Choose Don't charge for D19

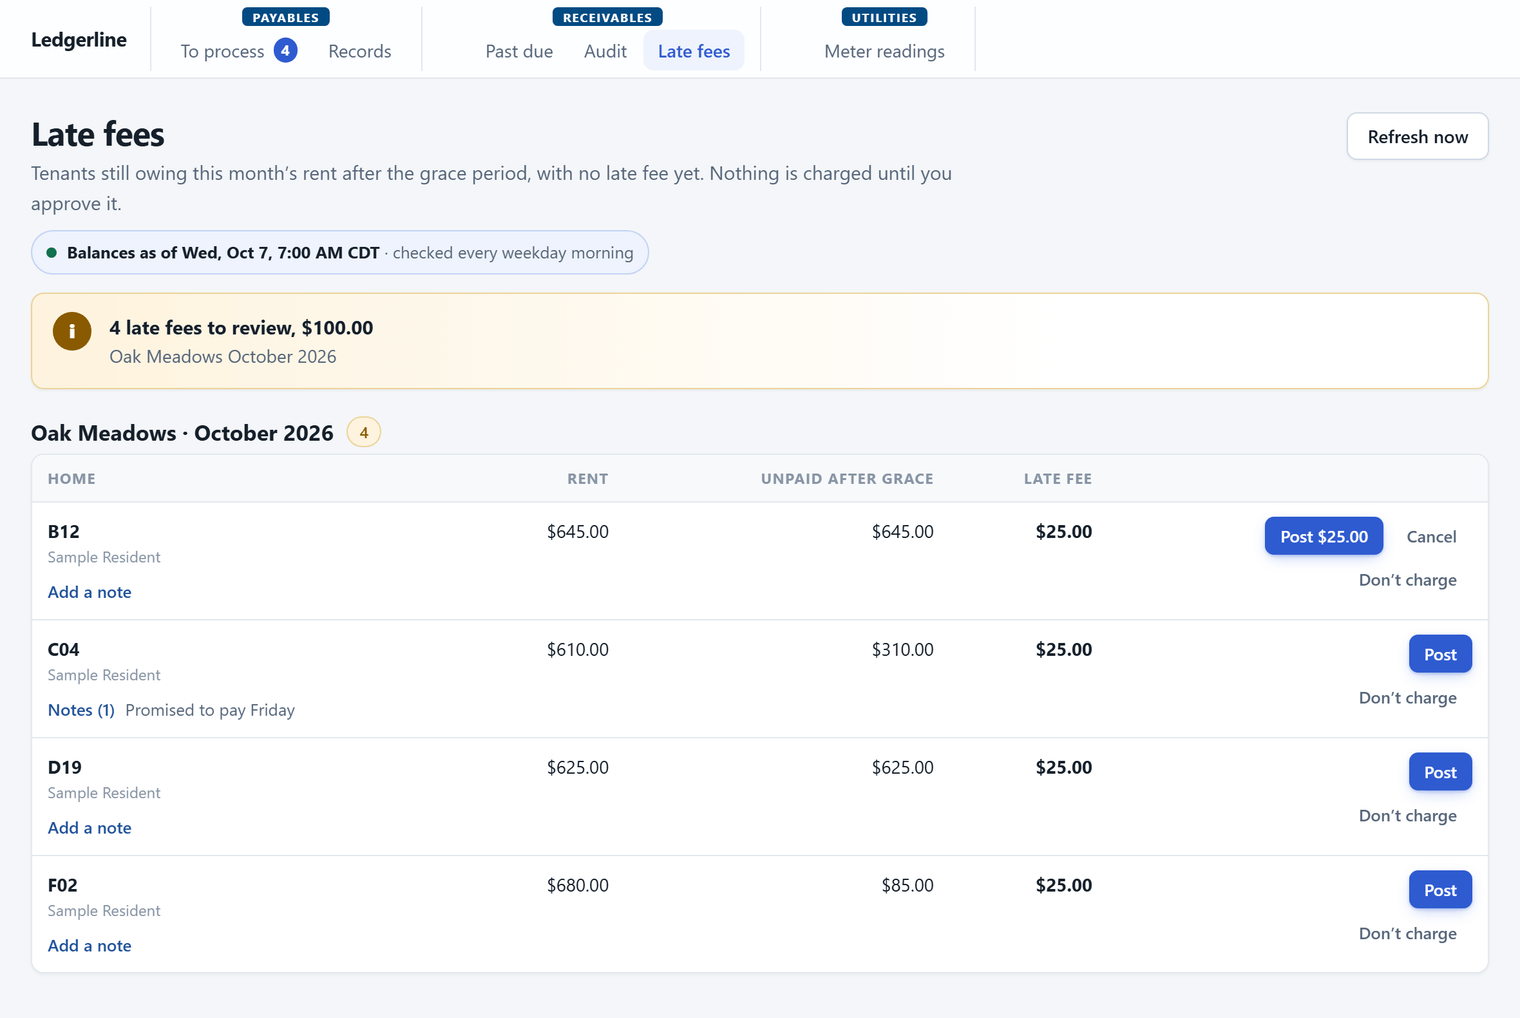pos(1407,816)
